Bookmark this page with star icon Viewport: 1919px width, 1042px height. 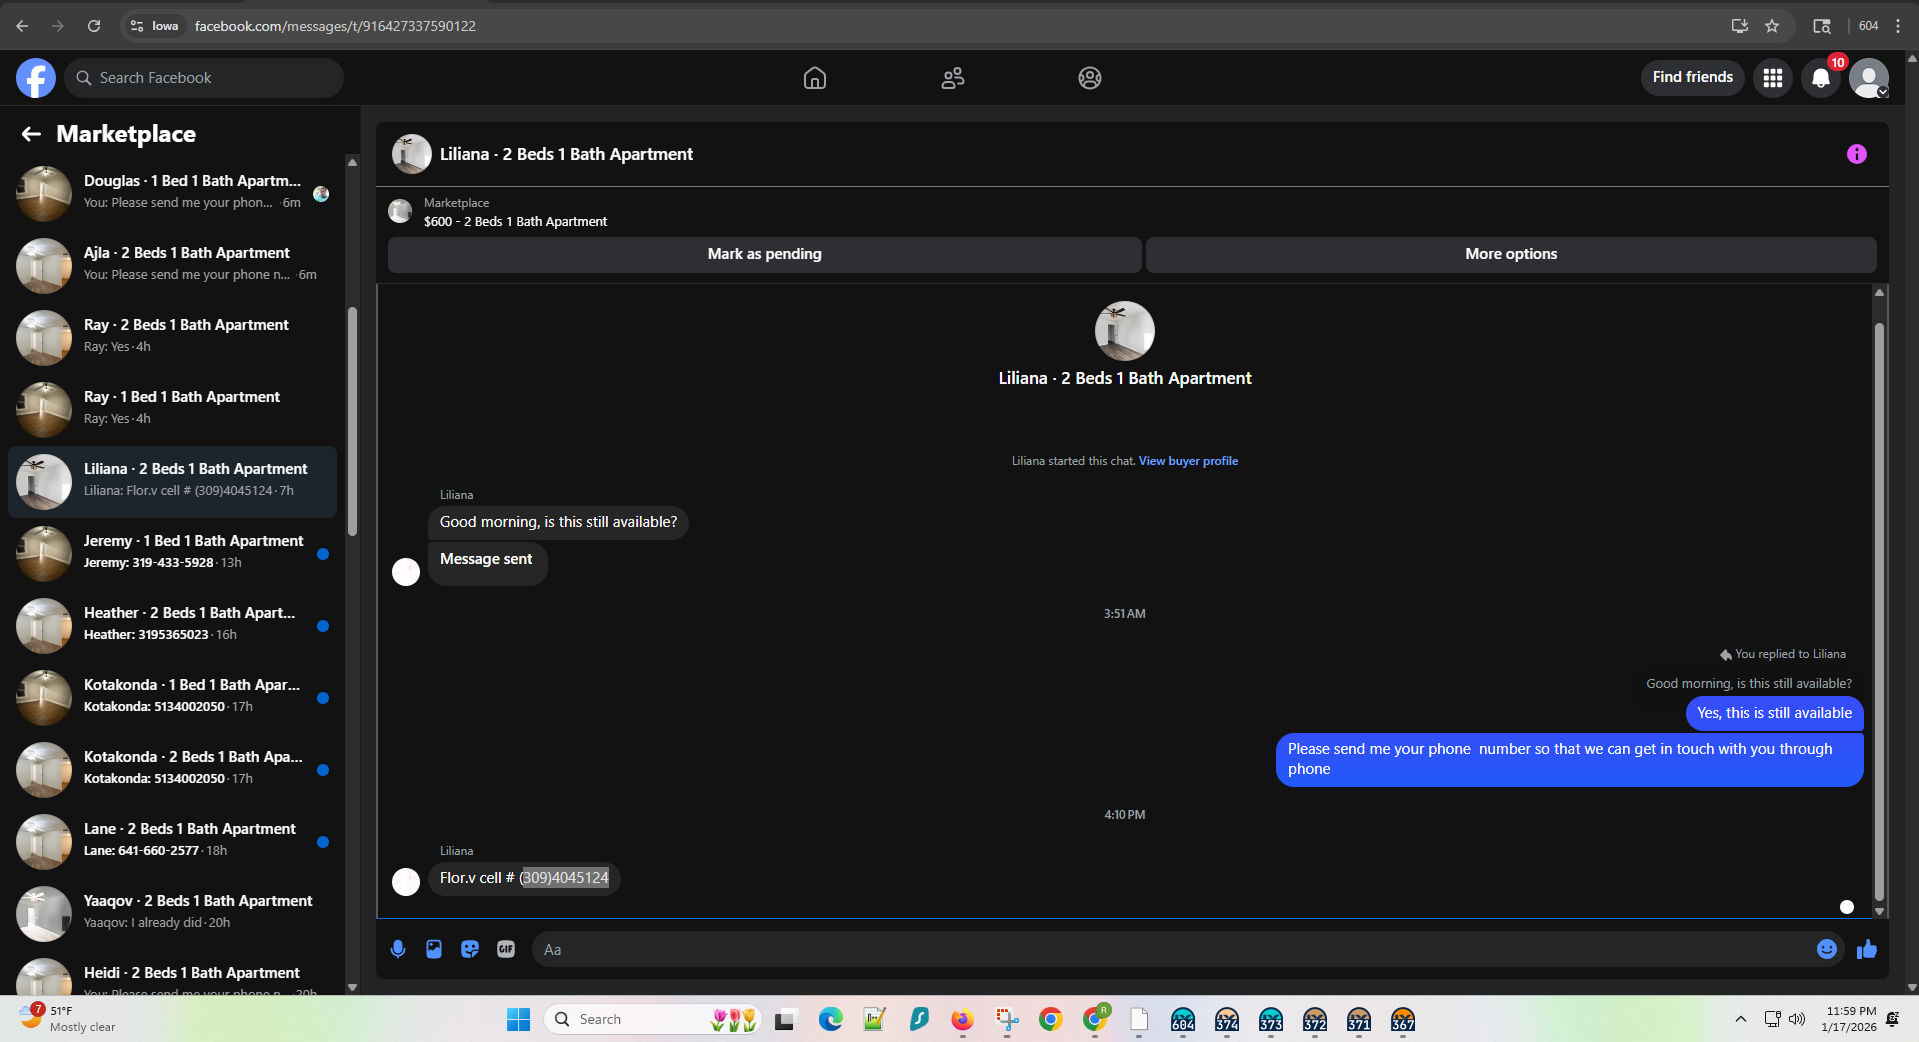1772,26
